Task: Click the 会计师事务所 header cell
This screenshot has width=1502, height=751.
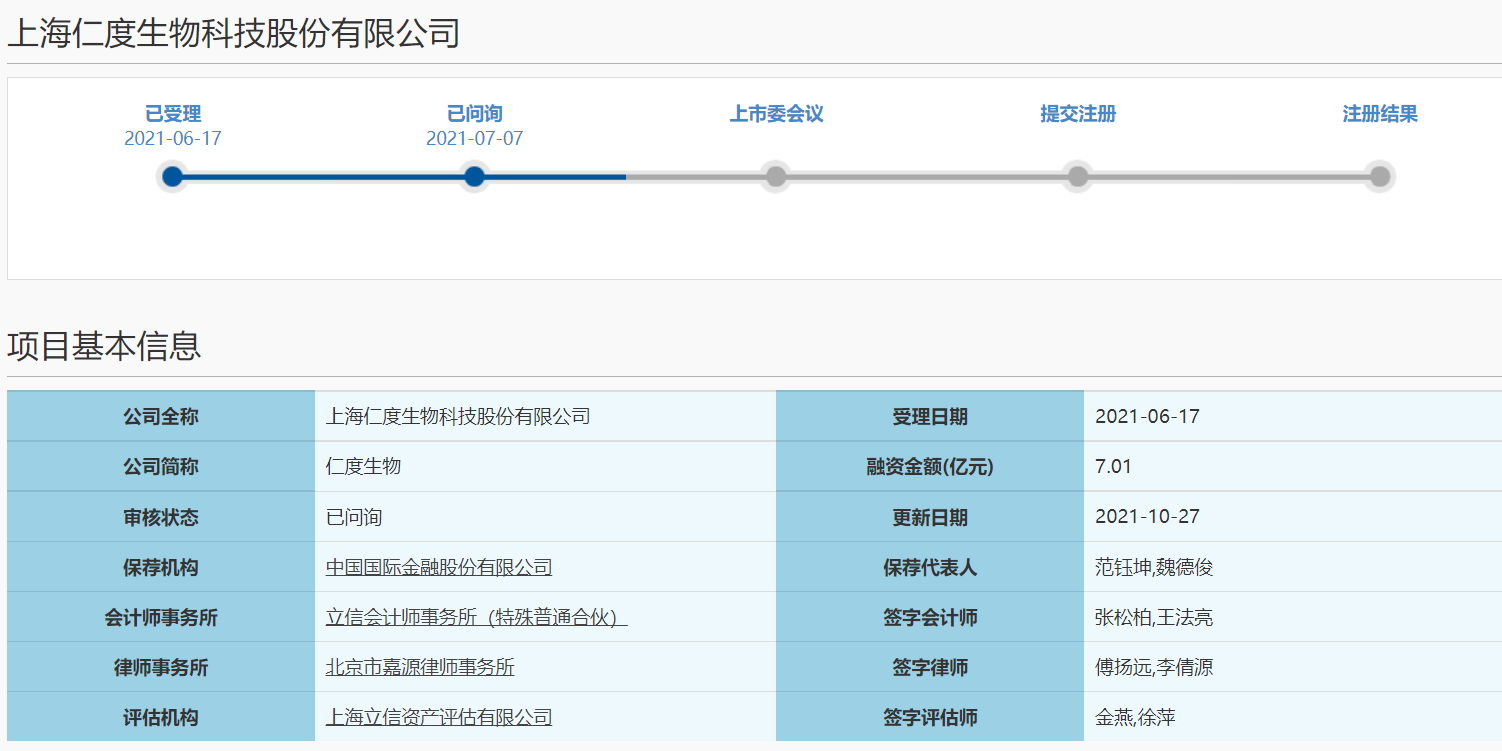Action: coord(161,616)
